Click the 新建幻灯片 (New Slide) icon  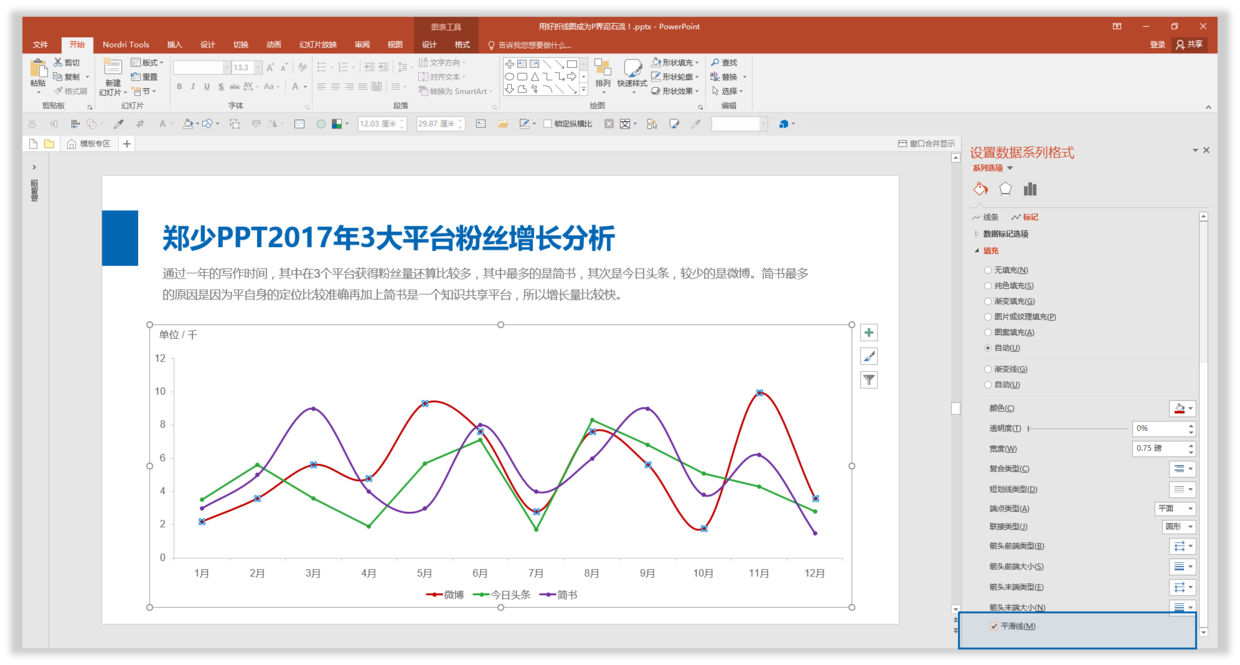(x=112, y=68)
